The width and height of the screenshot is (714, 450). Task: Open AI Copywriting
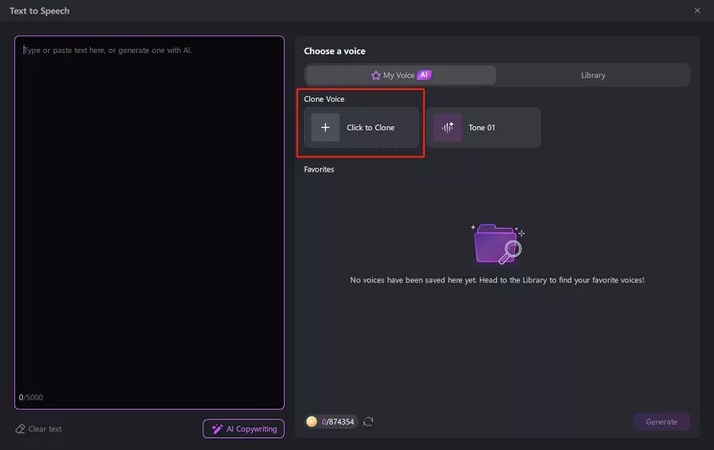coord(244,429)
